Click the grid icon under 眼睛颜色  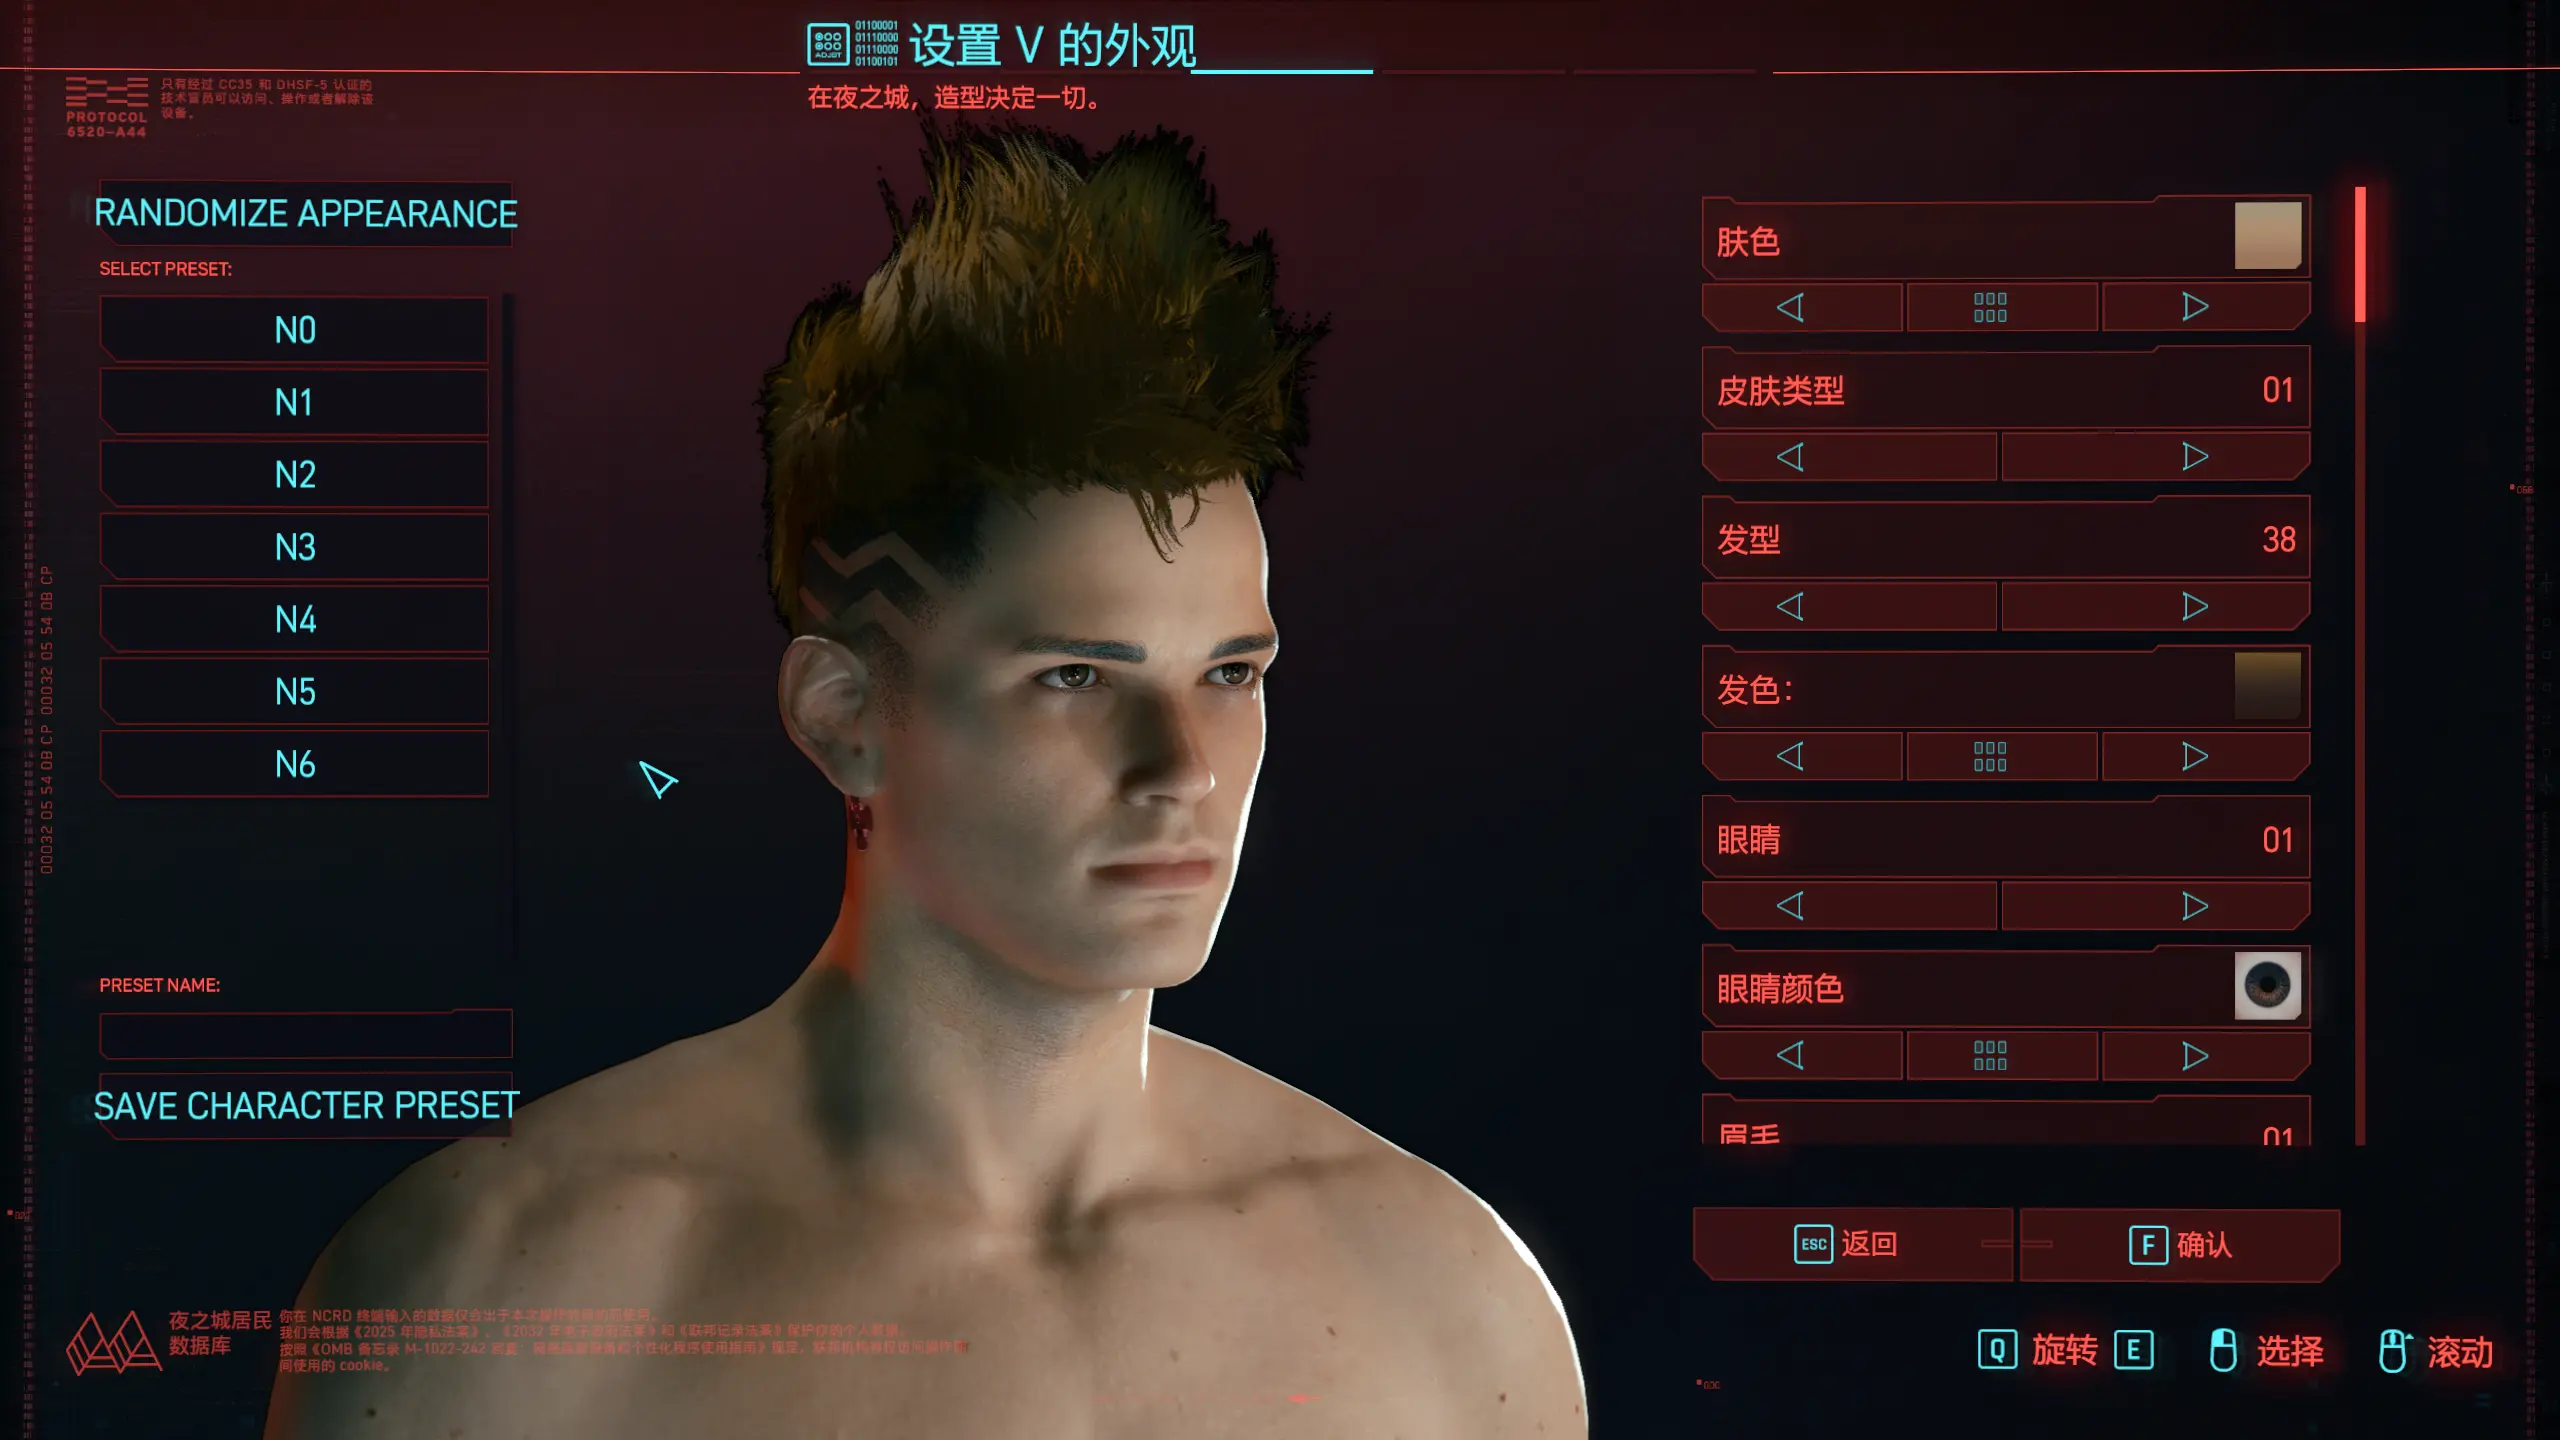[x=1990, y=1055]
